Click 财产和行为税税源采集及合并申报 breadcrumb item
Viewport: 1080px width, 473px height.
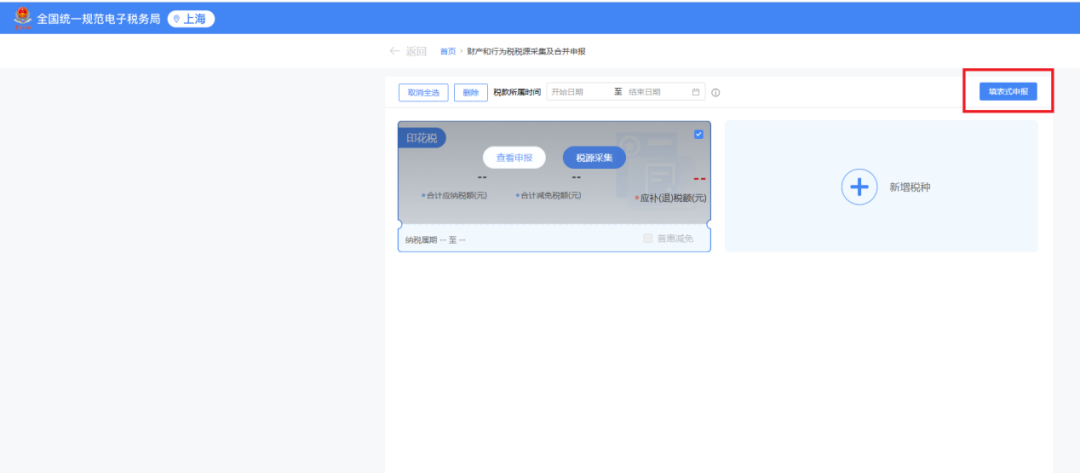pos(526,51)
